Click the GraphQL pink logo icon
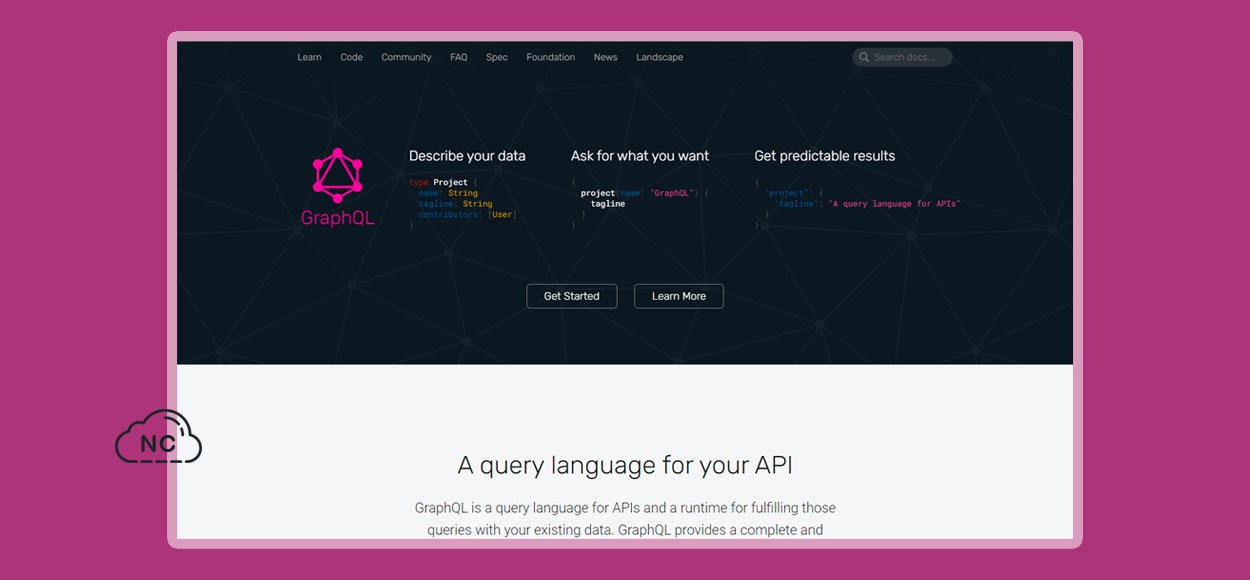The height and width of the screenshot is (580, 1250). click(337, 175)
